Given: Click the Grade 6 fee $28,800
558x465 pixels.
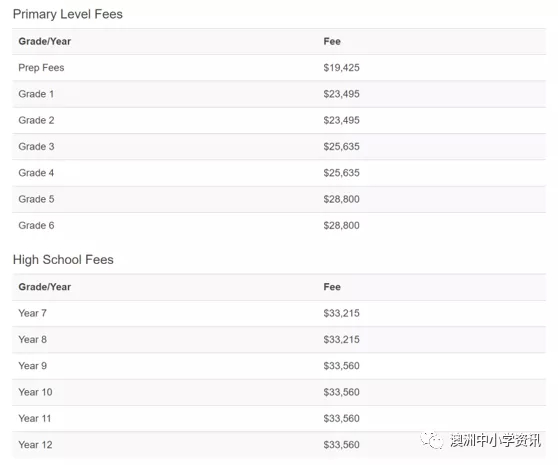Looking at the screenshot, I should pyautogui.click(x=341, y=226).
